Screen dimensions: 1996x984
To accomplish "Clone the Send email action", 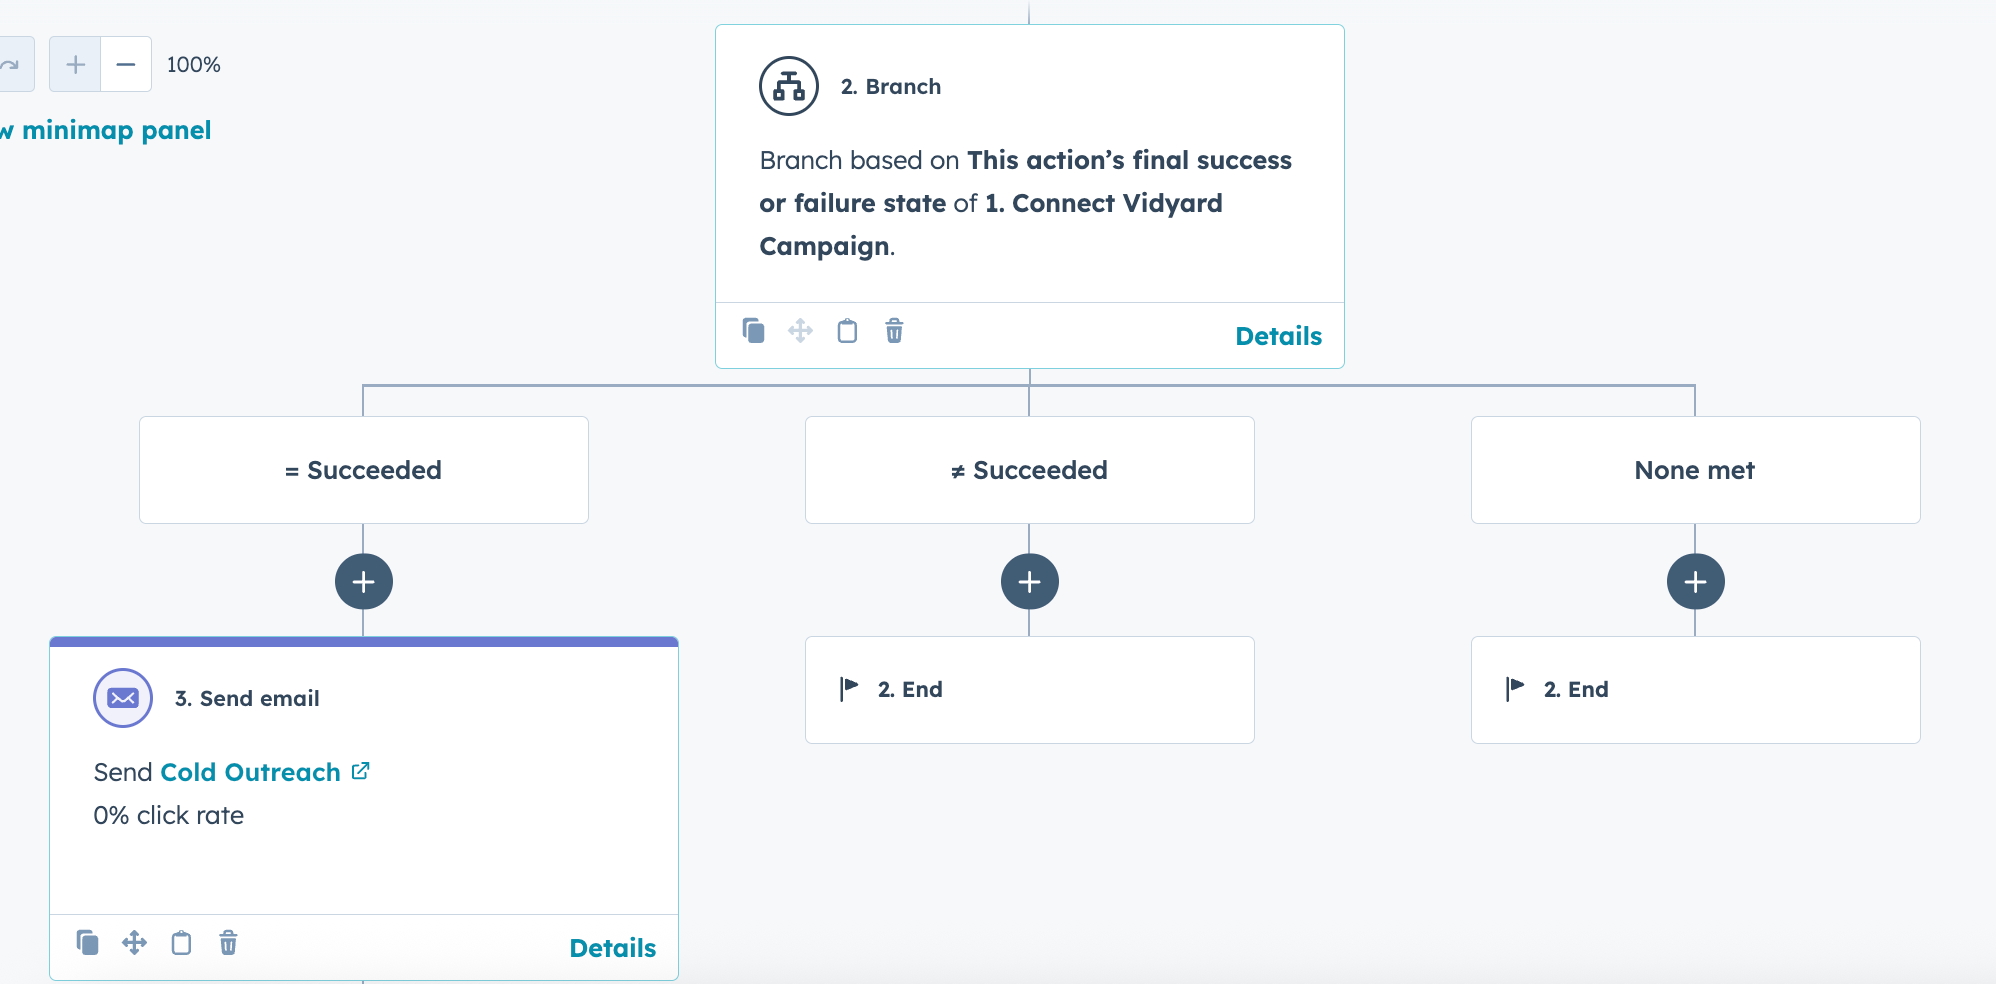I will 87,943.
